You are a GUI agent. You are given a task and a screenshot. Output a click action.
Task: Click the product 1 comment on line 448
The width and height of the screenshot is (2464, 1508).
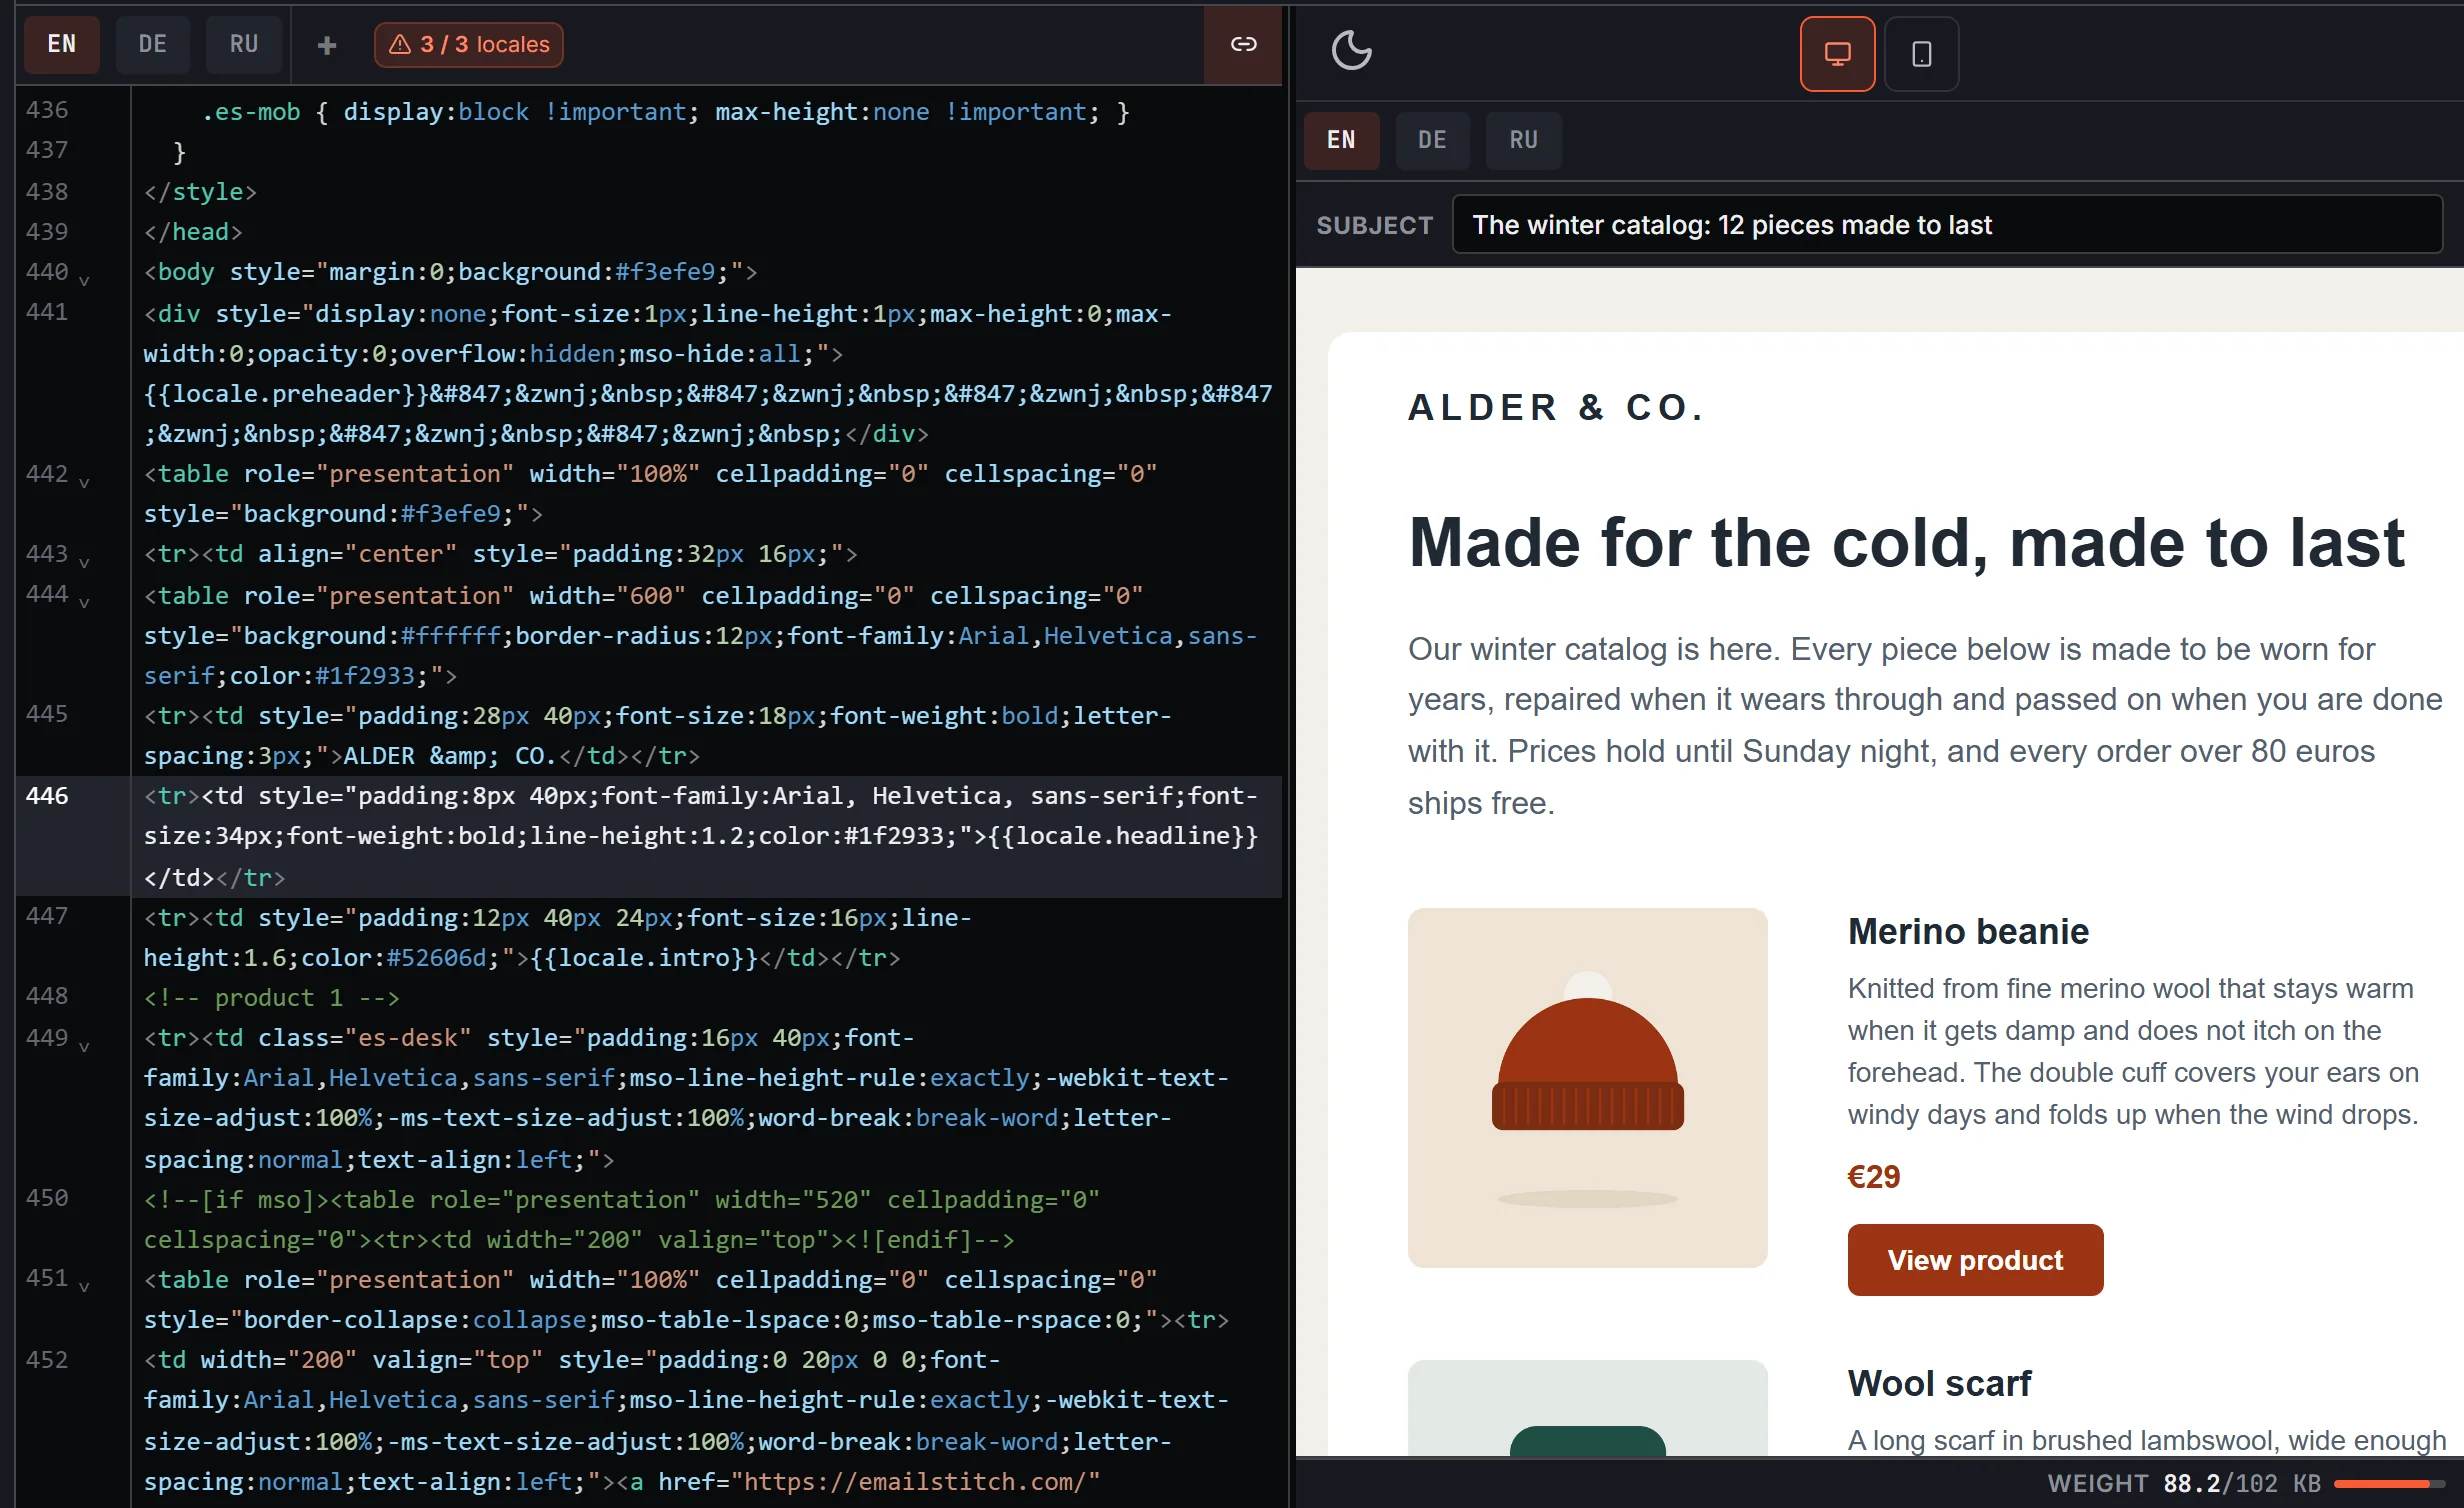[x=272, y=998]
